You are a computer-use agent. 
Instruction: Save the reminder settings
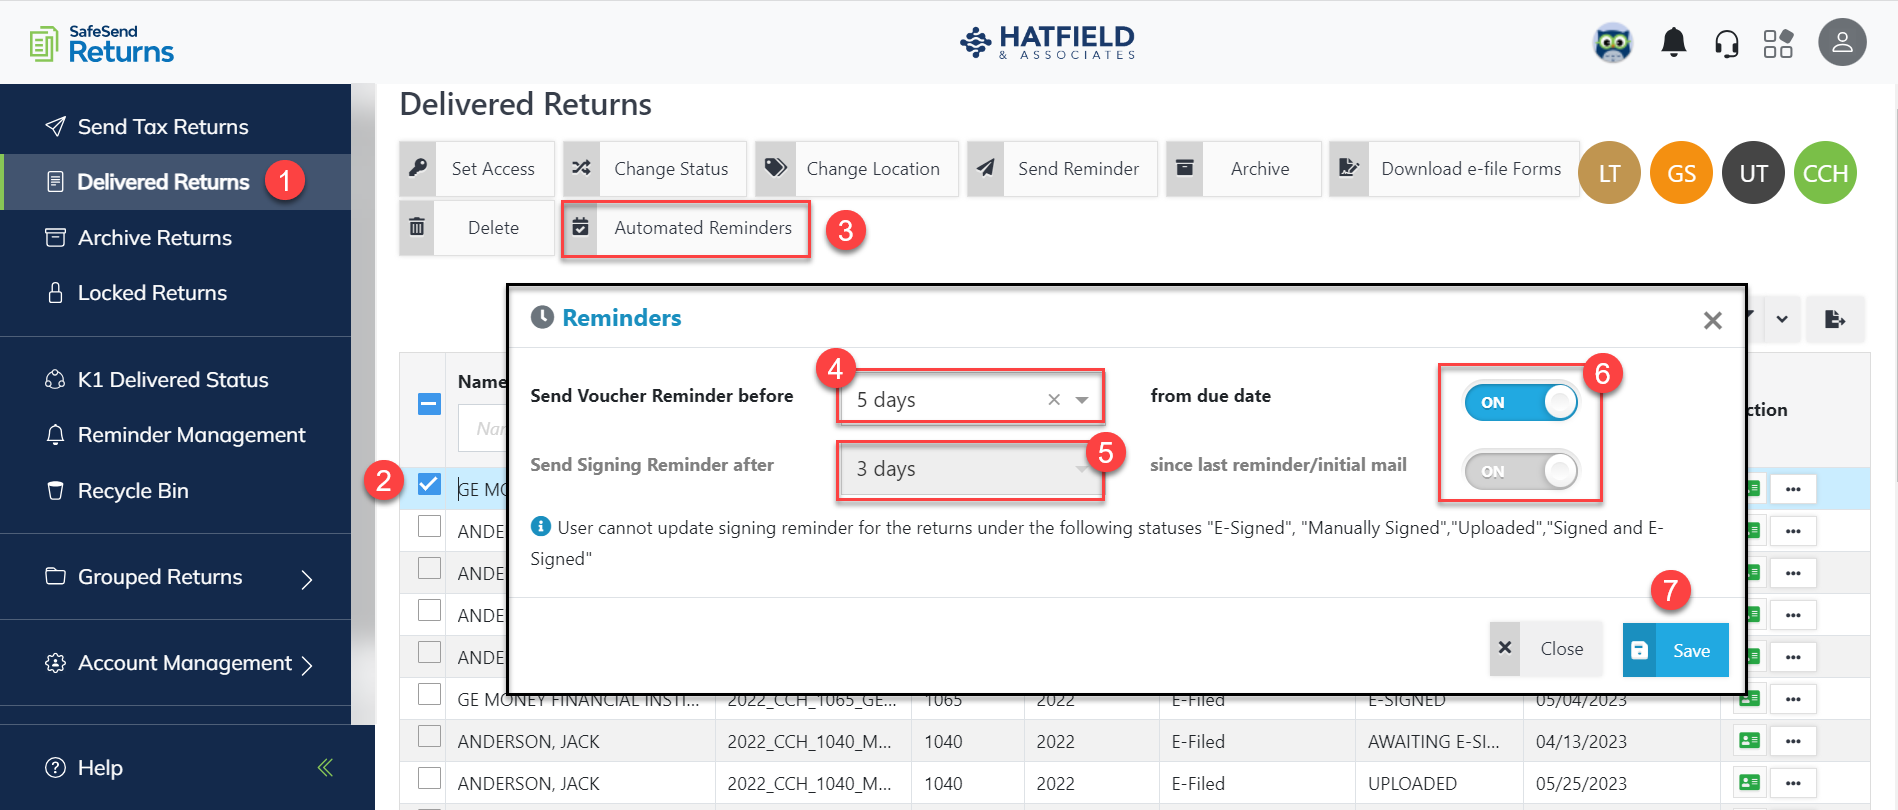point(1675,650)
